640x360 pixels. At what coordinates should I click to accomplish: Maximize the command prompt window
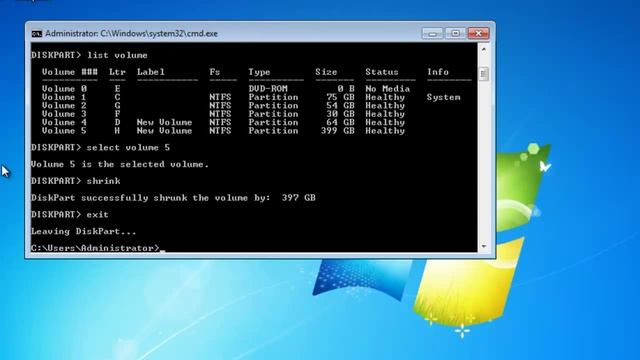tap(455, 33)
